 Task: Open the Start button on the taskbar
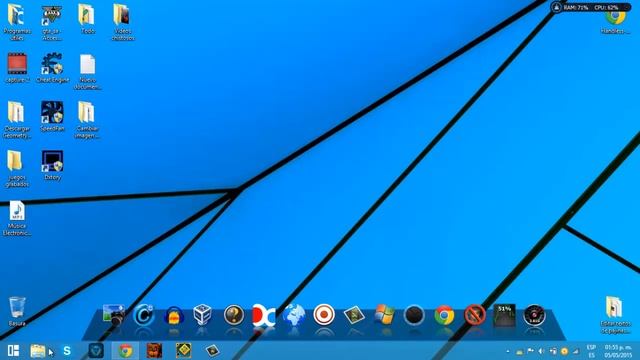pos(13,351)
